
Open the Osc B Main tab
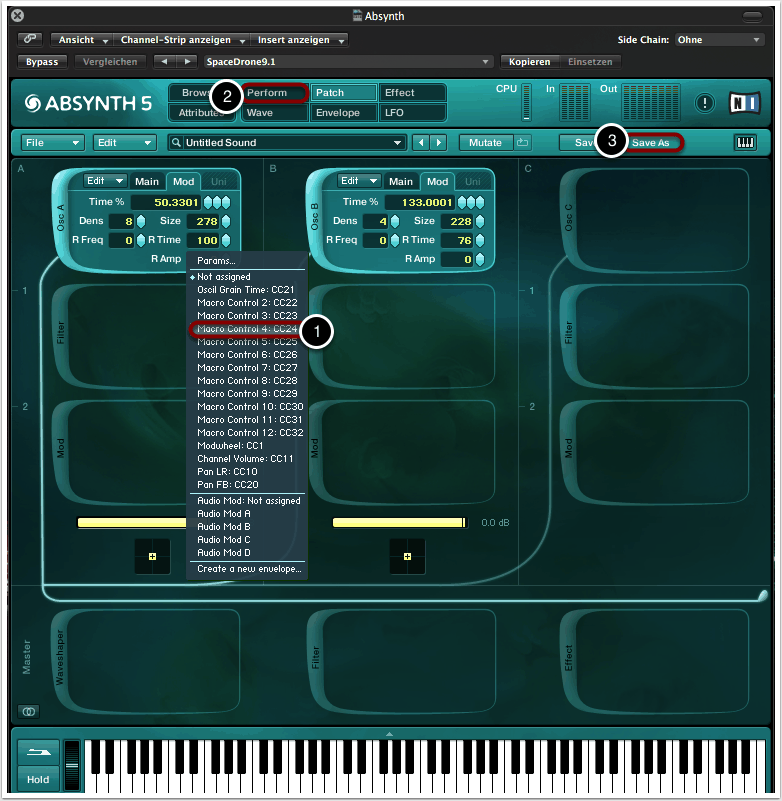(401, 181)
